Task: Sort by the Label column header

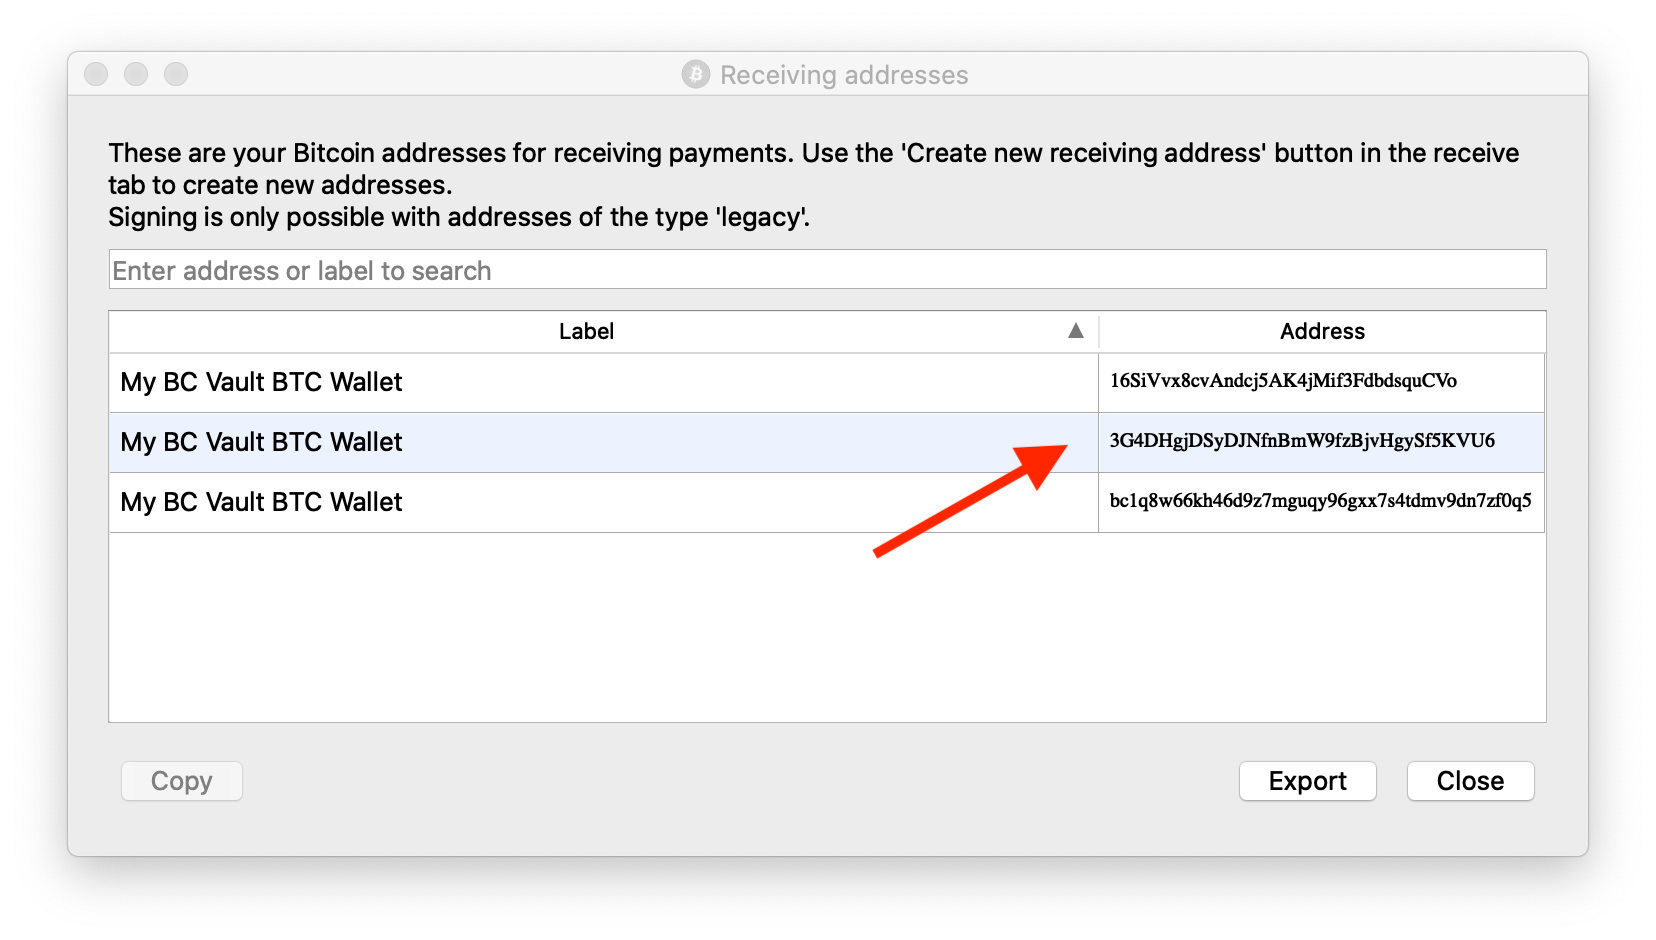Action: pyautogui.click(x=586, y=331)
